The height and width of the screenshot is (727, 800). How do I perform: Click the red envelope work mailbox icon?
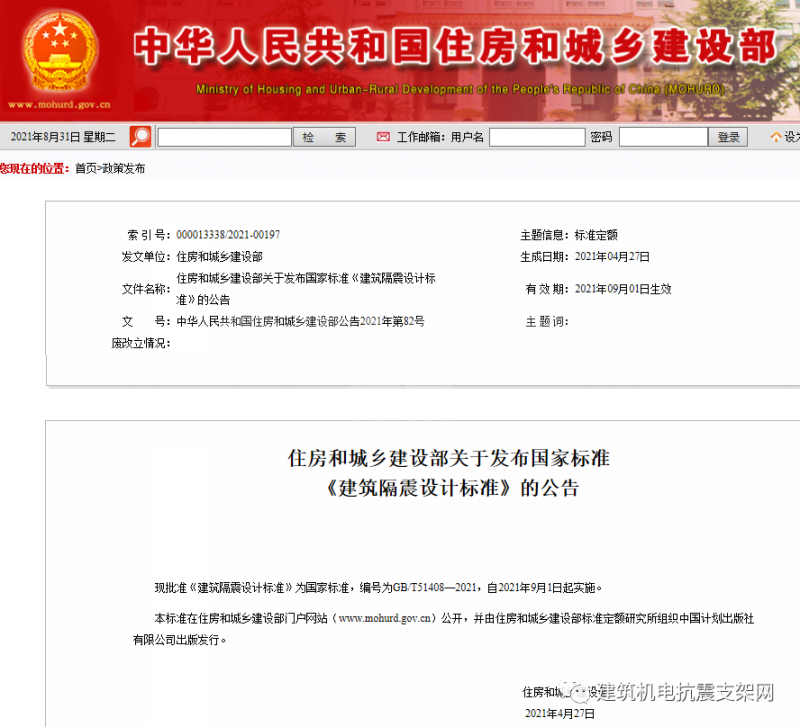383,137
